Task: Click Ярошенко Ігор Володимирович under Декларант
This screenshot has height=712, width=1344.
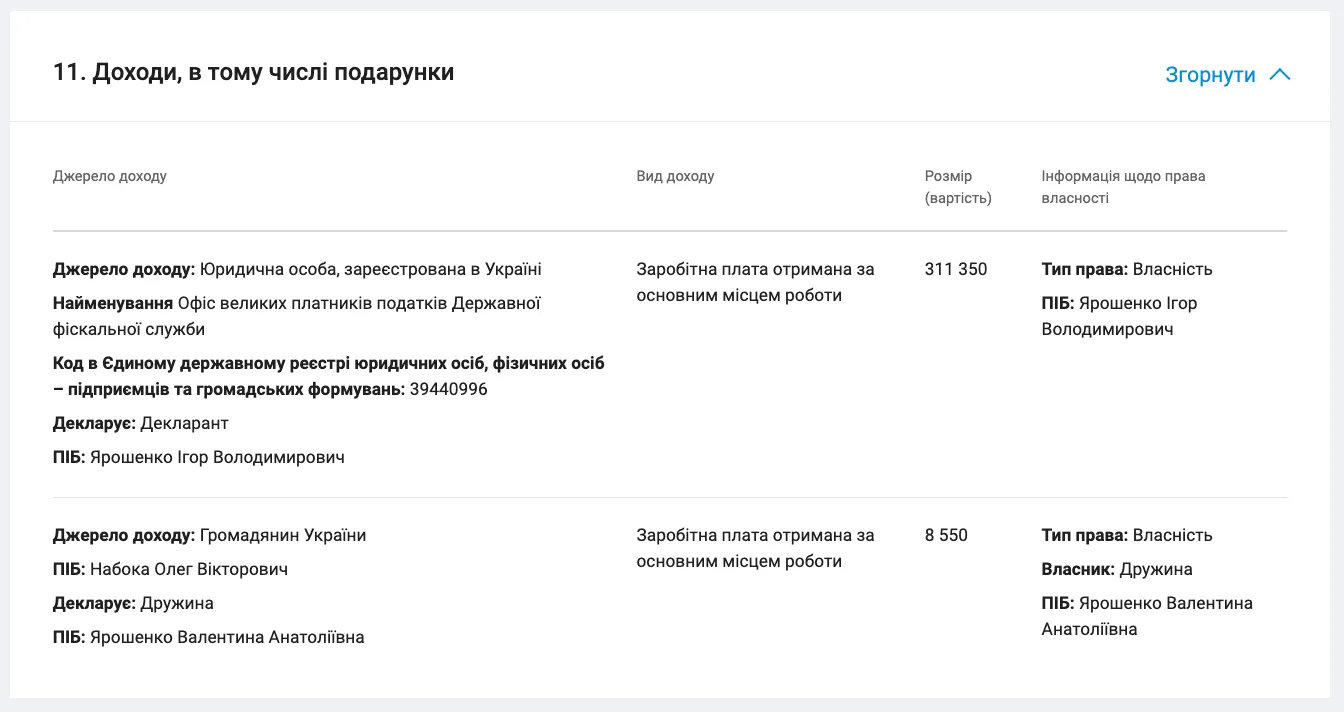Action: [x=217, y=457]
